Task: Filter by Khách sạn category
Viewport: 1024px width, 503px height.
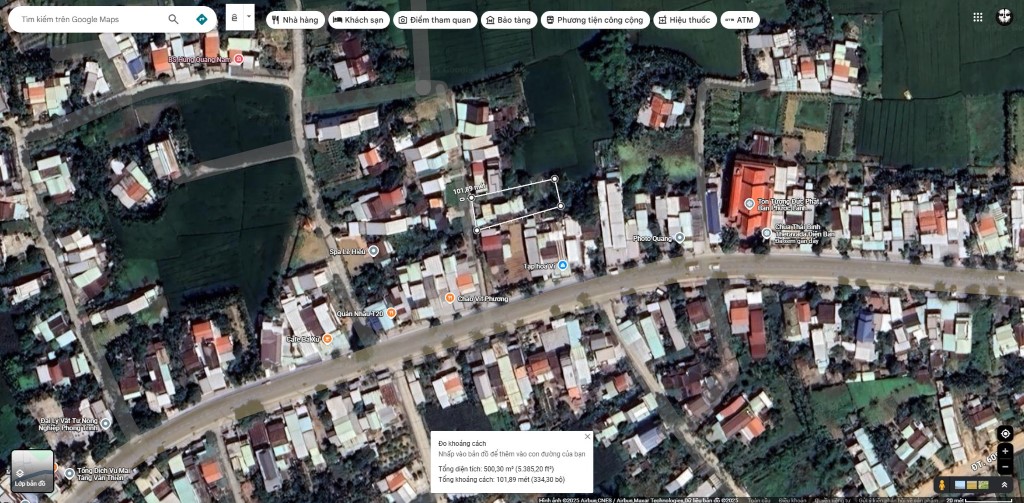Action: 359,20
